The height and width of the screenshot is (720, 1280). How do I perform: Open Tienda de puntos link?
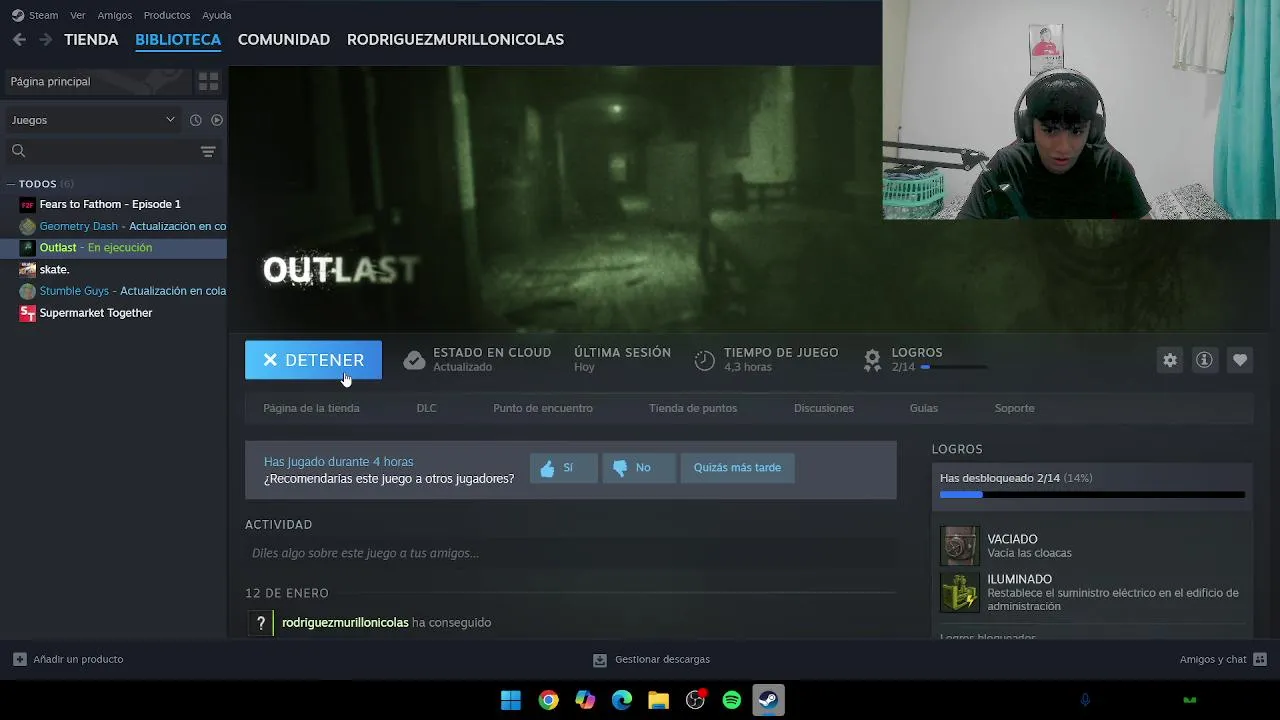pos(693,408)
